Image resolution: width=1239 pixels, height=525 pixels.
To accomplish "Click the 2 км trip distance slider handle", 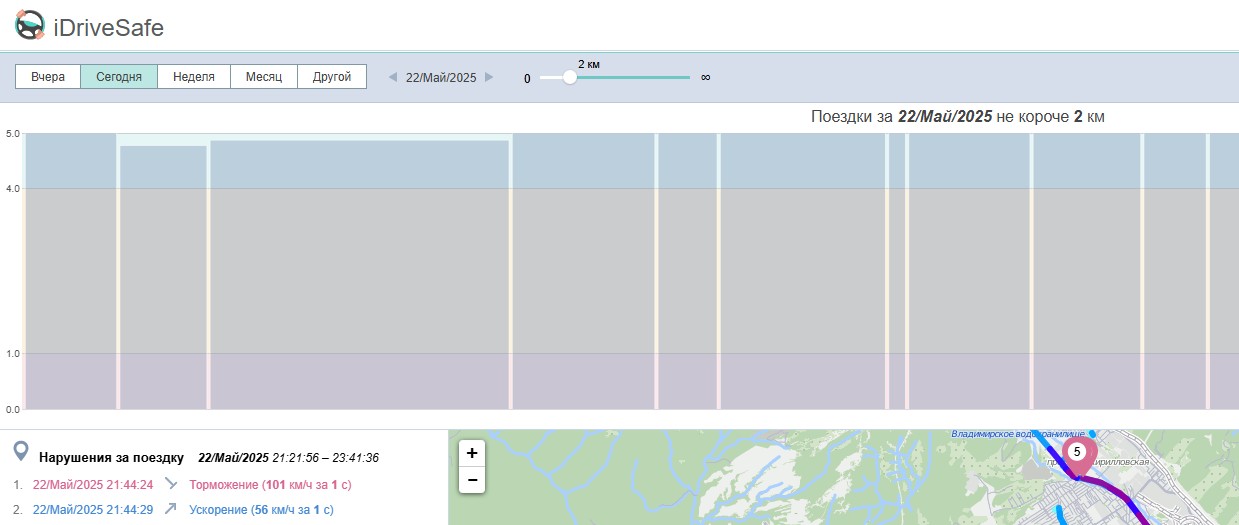I will [570, 77].
